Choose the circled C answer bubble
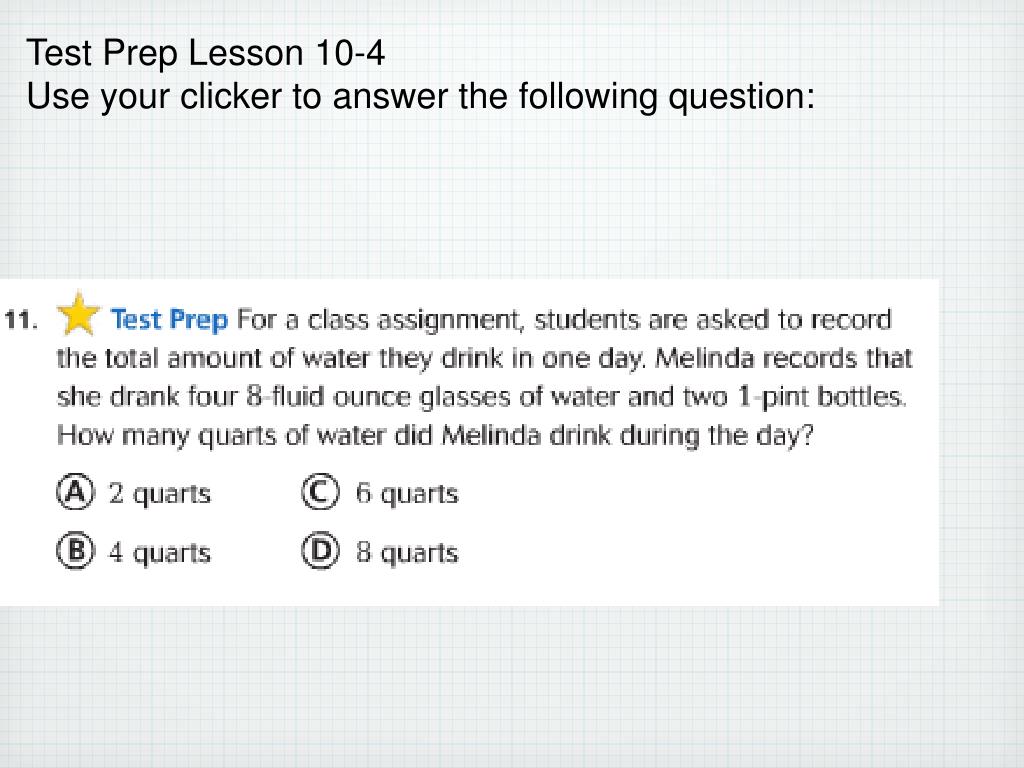Screen dimensions: 1024x768 [320, 492]
